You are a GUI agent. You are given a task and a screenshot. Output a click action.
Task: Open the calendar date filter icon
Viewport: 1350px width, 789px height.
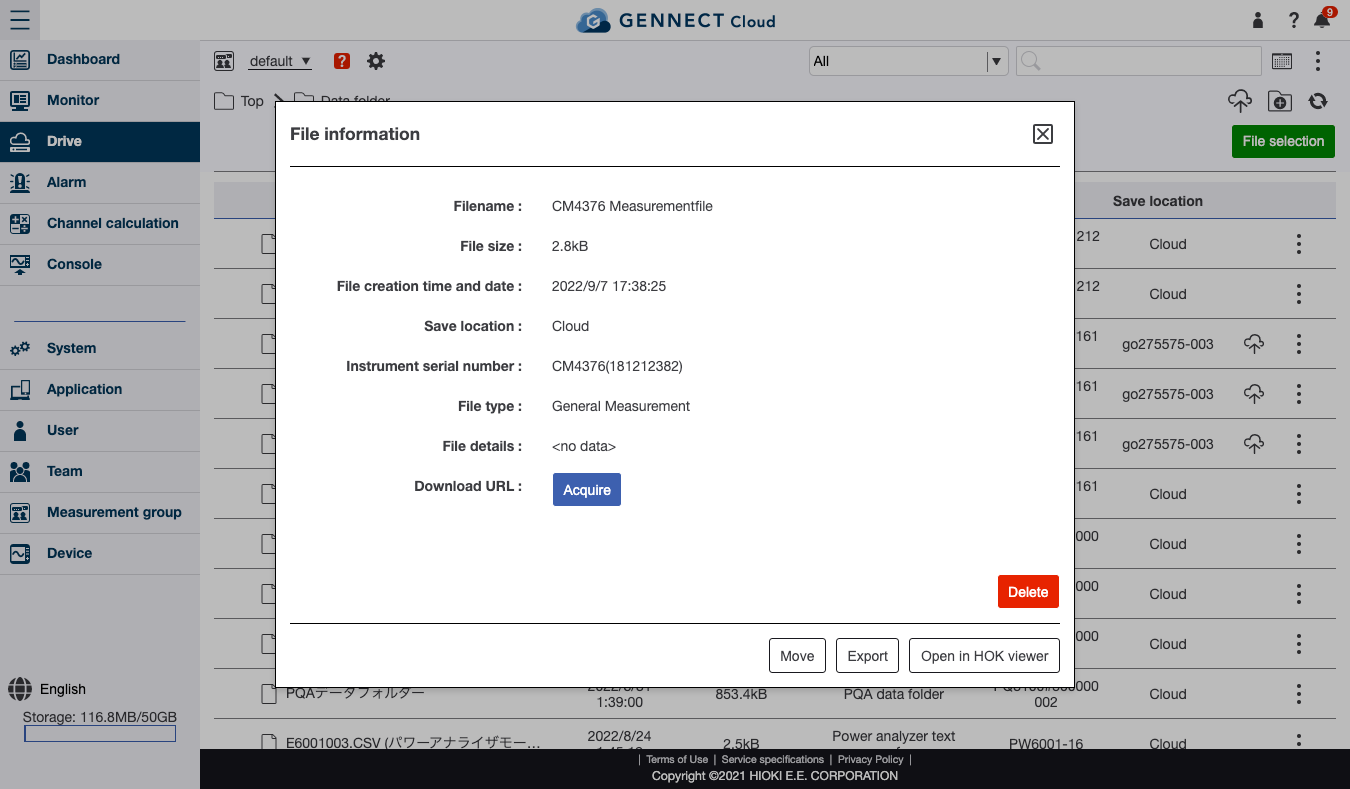pyautogui.click(x=1282, y=61)
